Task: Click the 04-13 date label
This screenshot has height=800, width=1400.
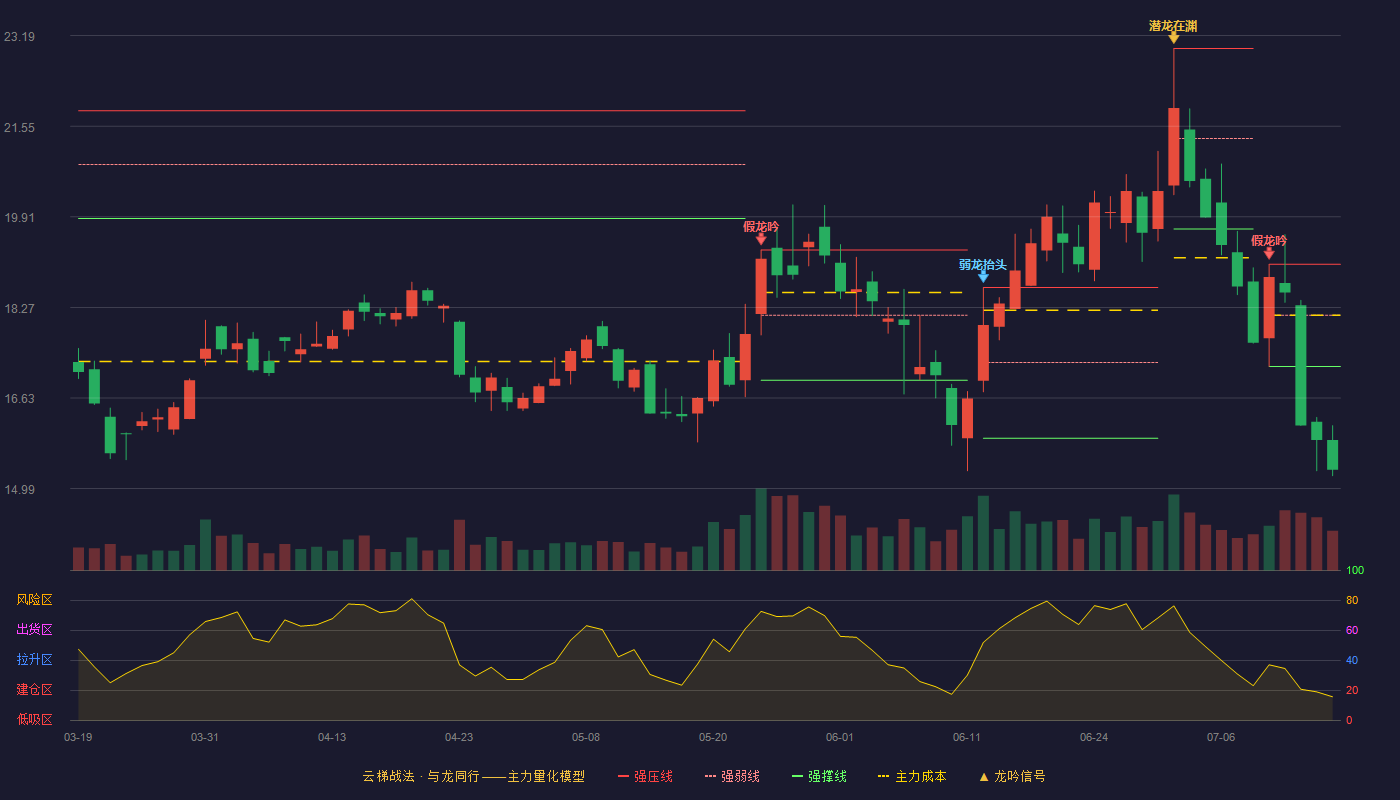Action: coord(332,737)
